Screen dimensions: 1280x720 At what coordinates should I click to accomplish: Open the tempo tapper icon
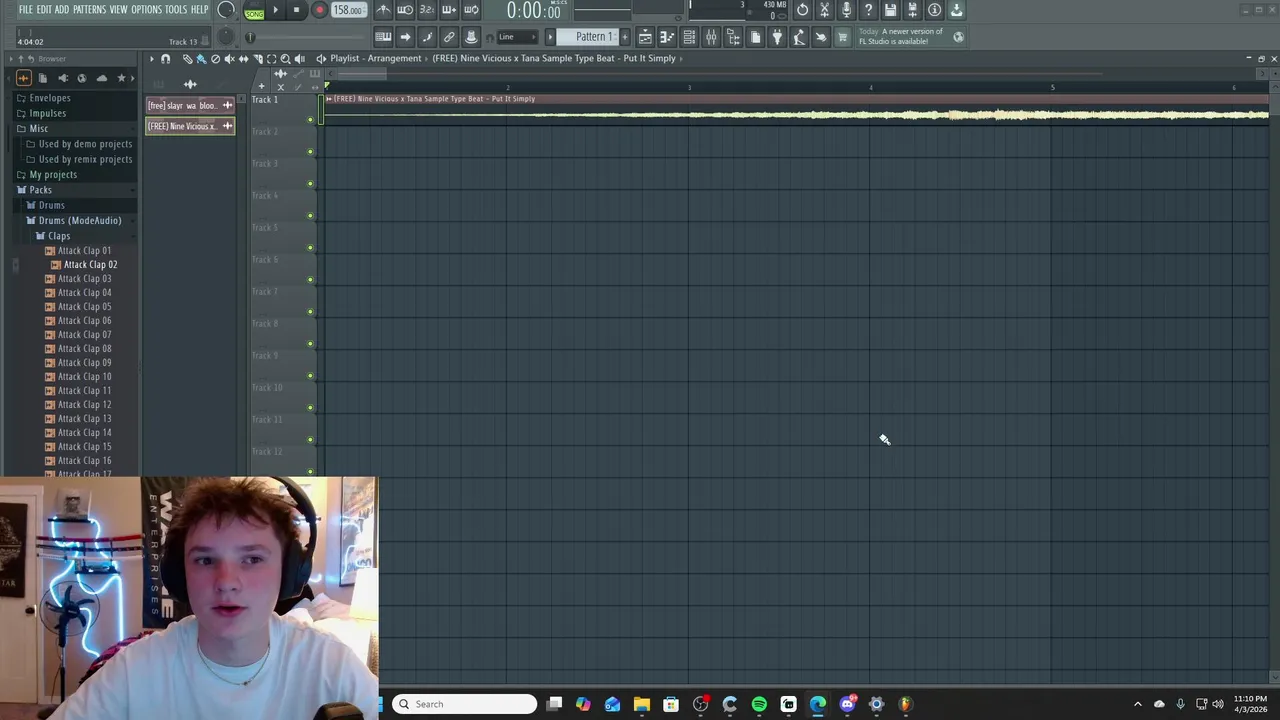799,37
